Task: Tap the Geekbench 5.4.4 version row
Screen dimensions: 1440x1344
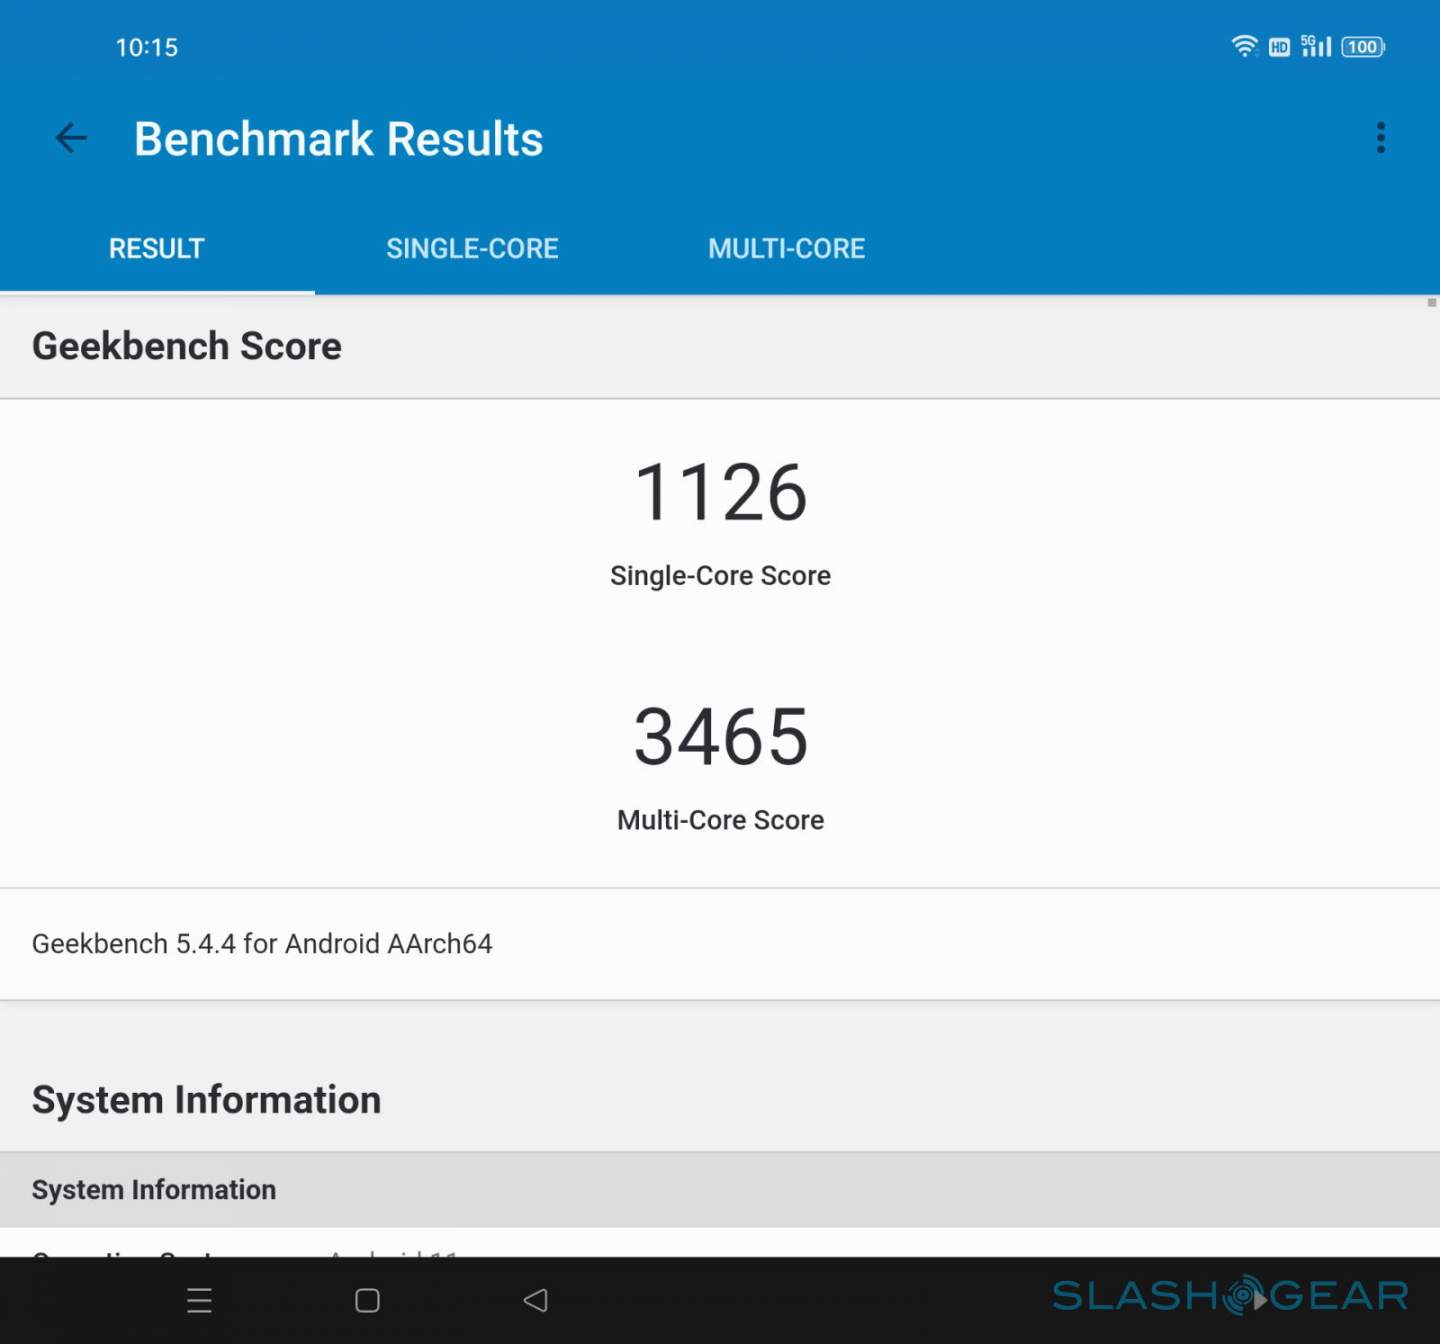Action: (262, 944)
